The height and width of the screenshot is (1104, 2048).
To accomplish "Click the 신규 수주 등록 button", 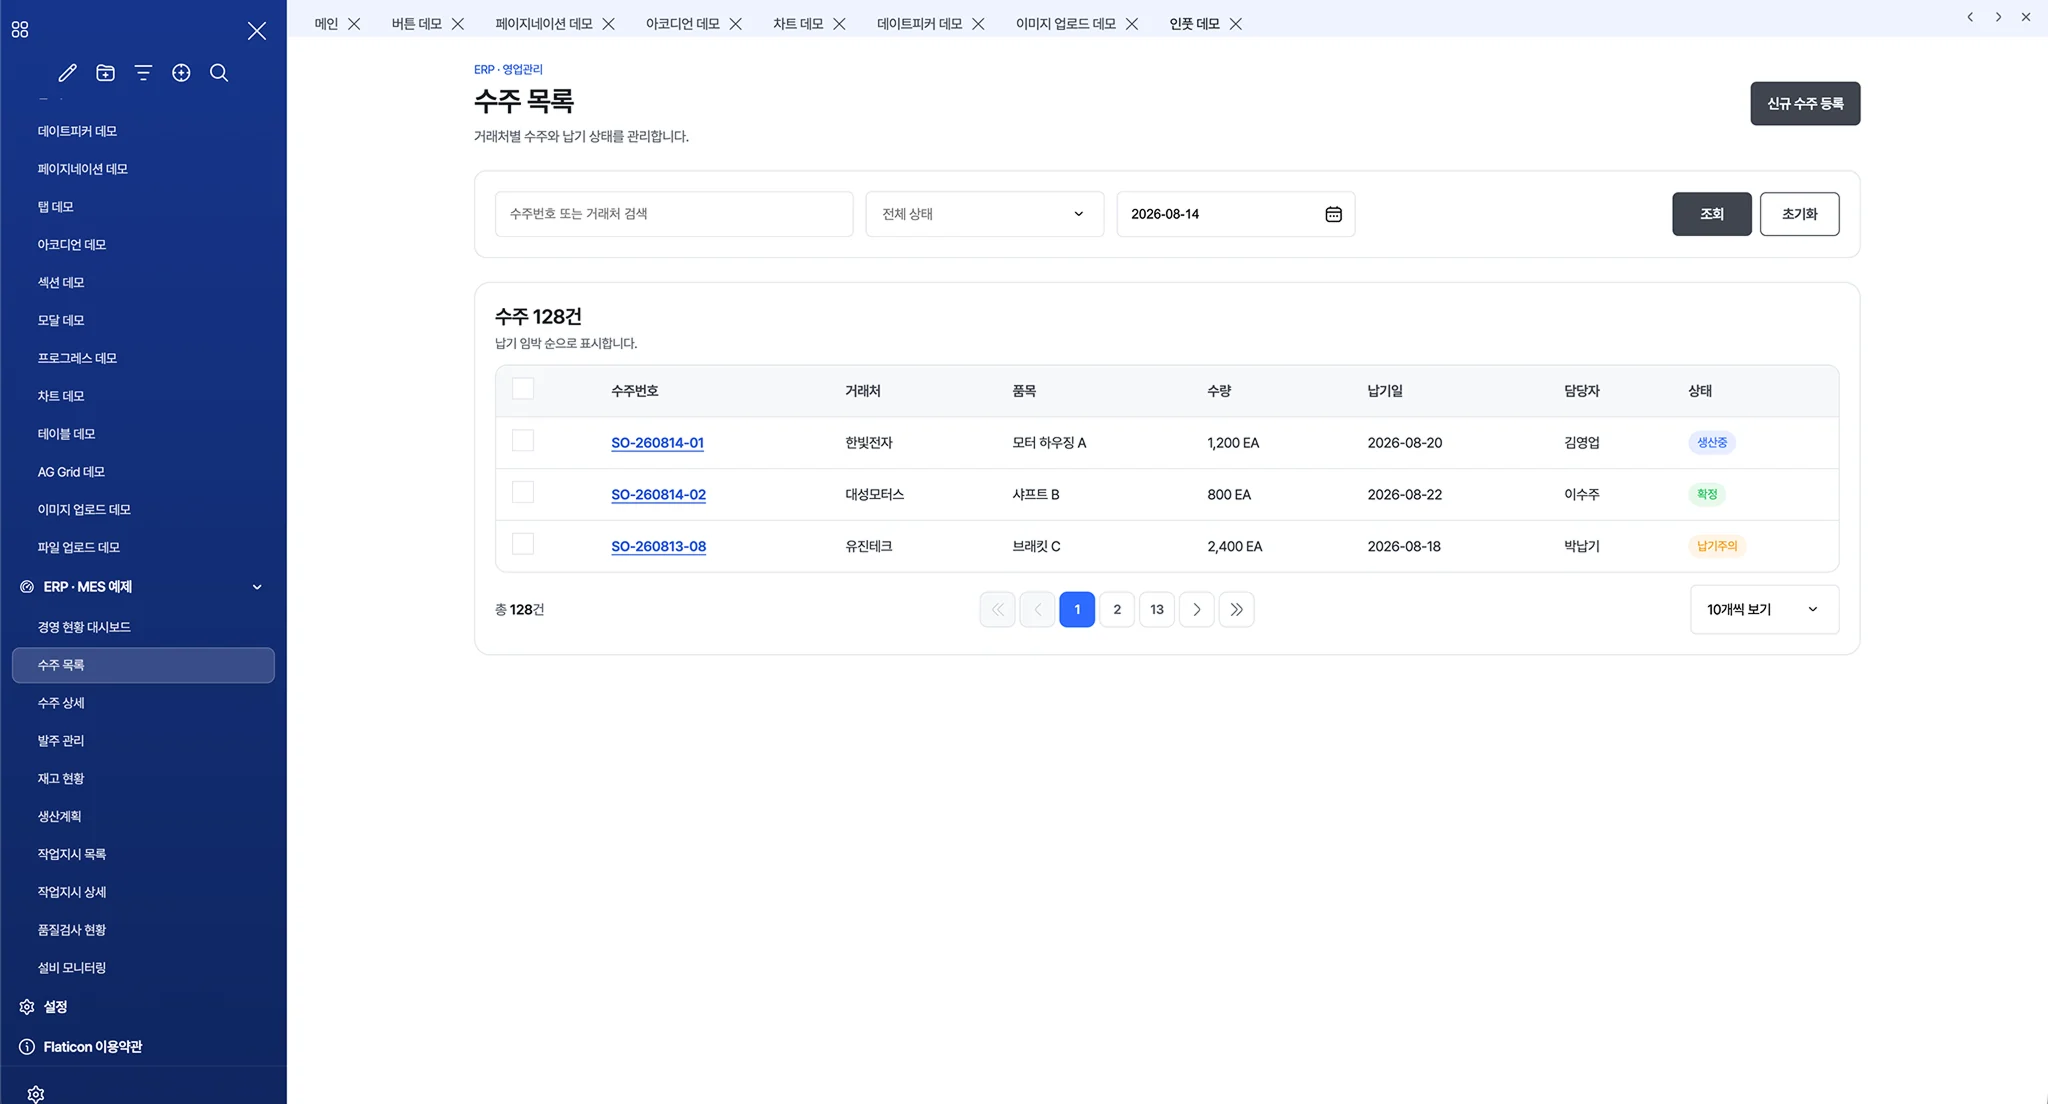I will point(1805,104).
